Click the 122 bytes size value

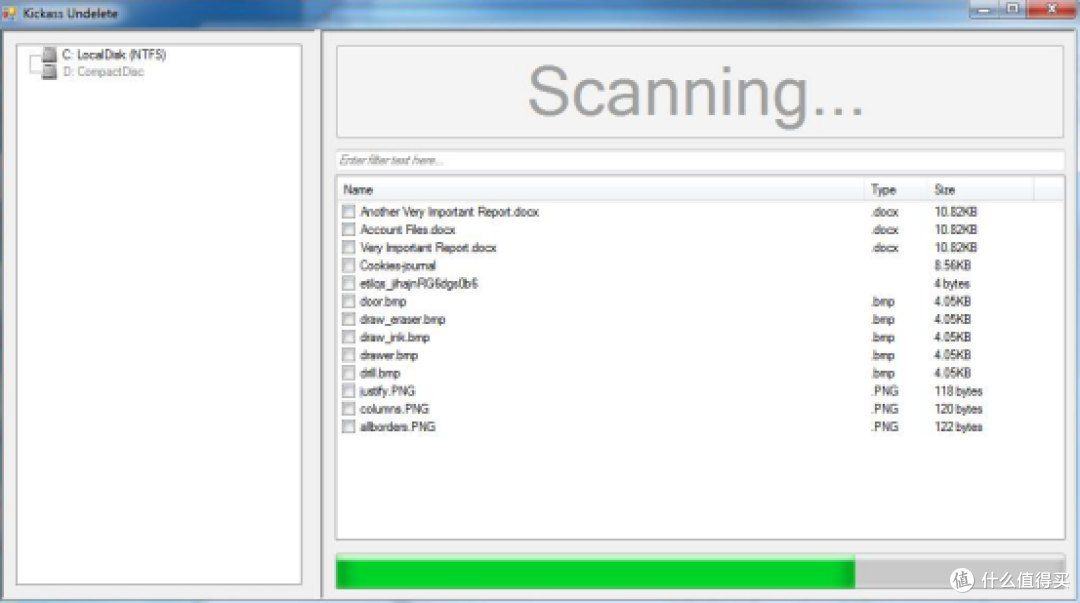coord(958,427)
